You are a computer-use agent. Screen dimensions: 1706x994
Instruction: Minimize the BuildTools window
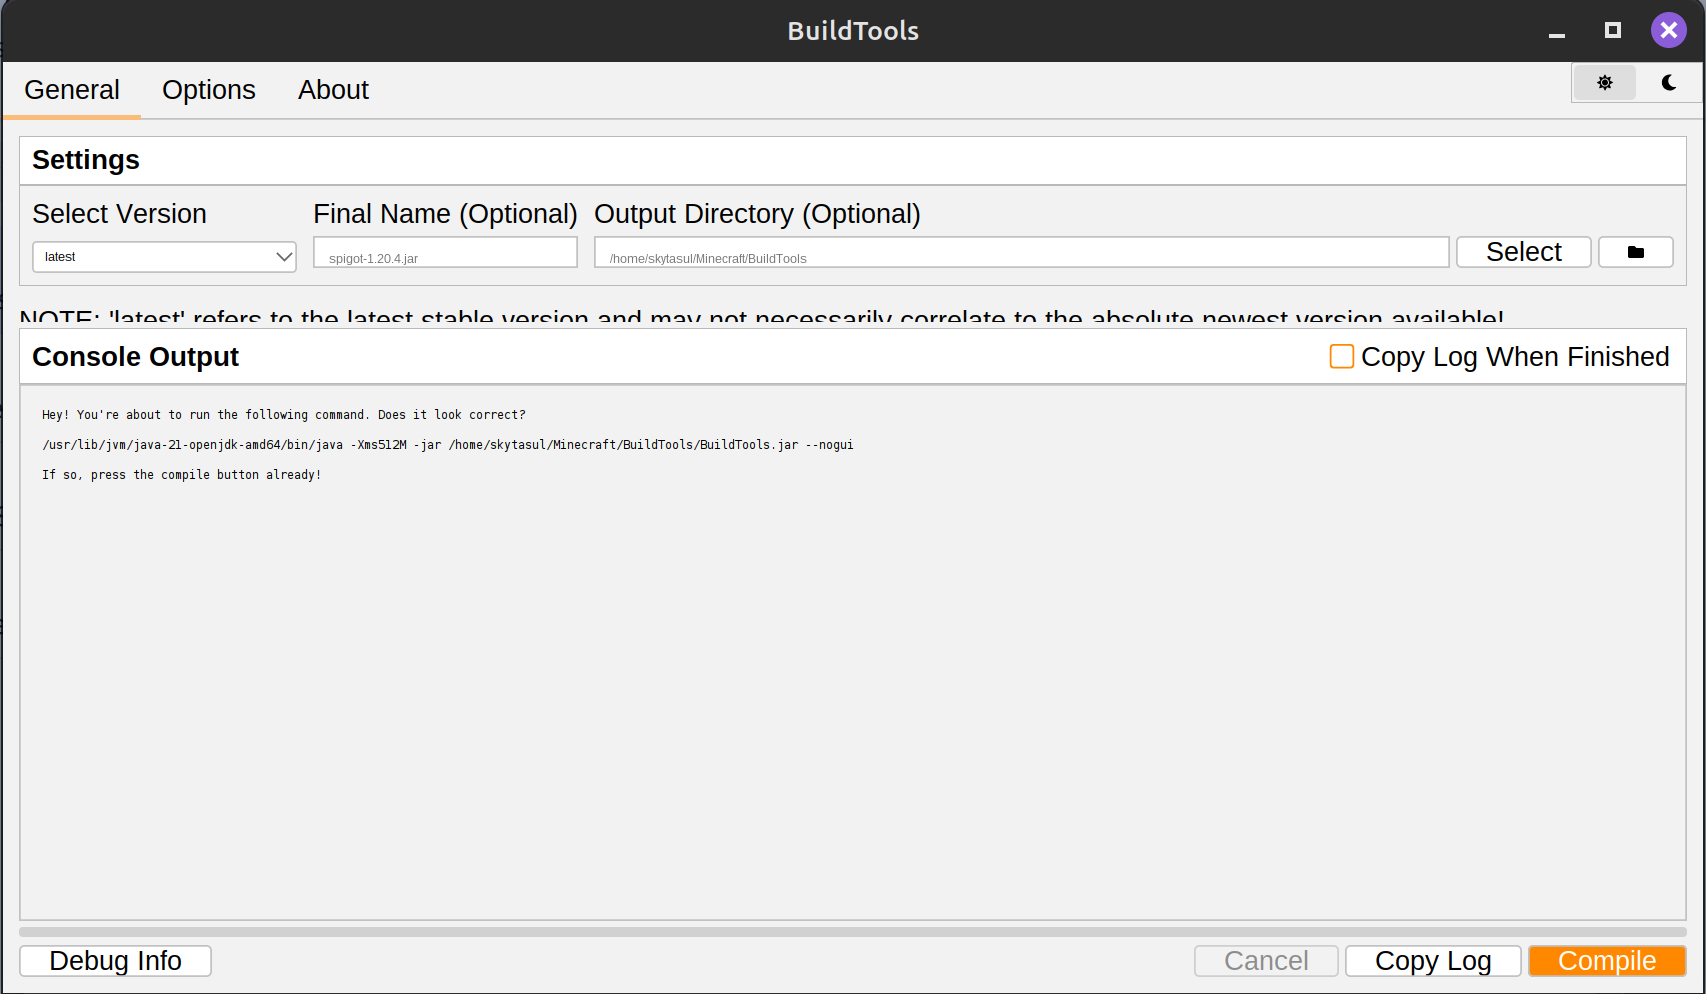coord(1556,32)
